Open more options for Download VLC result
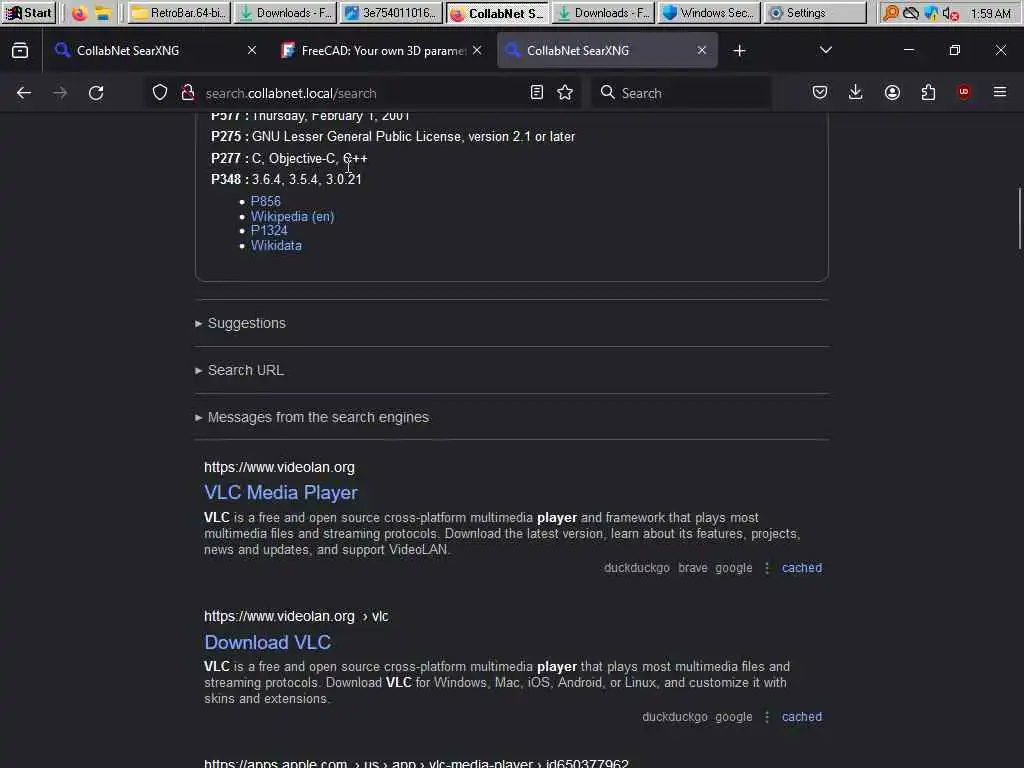 click(767, 717)
